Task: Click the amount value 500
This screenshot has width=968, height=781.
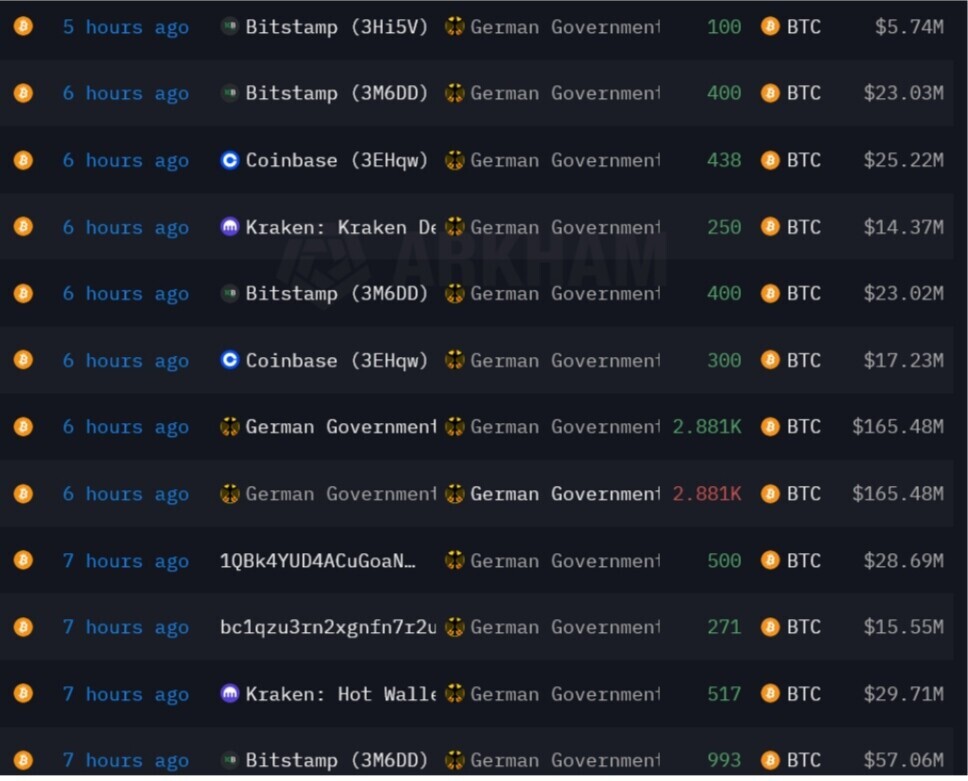Action: pyautogui.click(x=724, y=561)
